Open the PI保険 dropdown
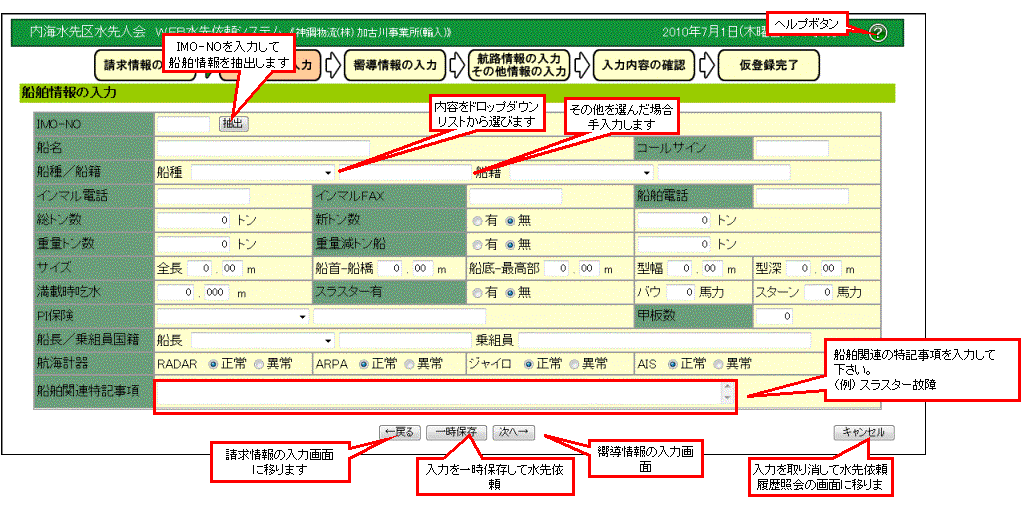This screenshot has height=508, width=1032. pyautogui.click(x=232, y=317)
